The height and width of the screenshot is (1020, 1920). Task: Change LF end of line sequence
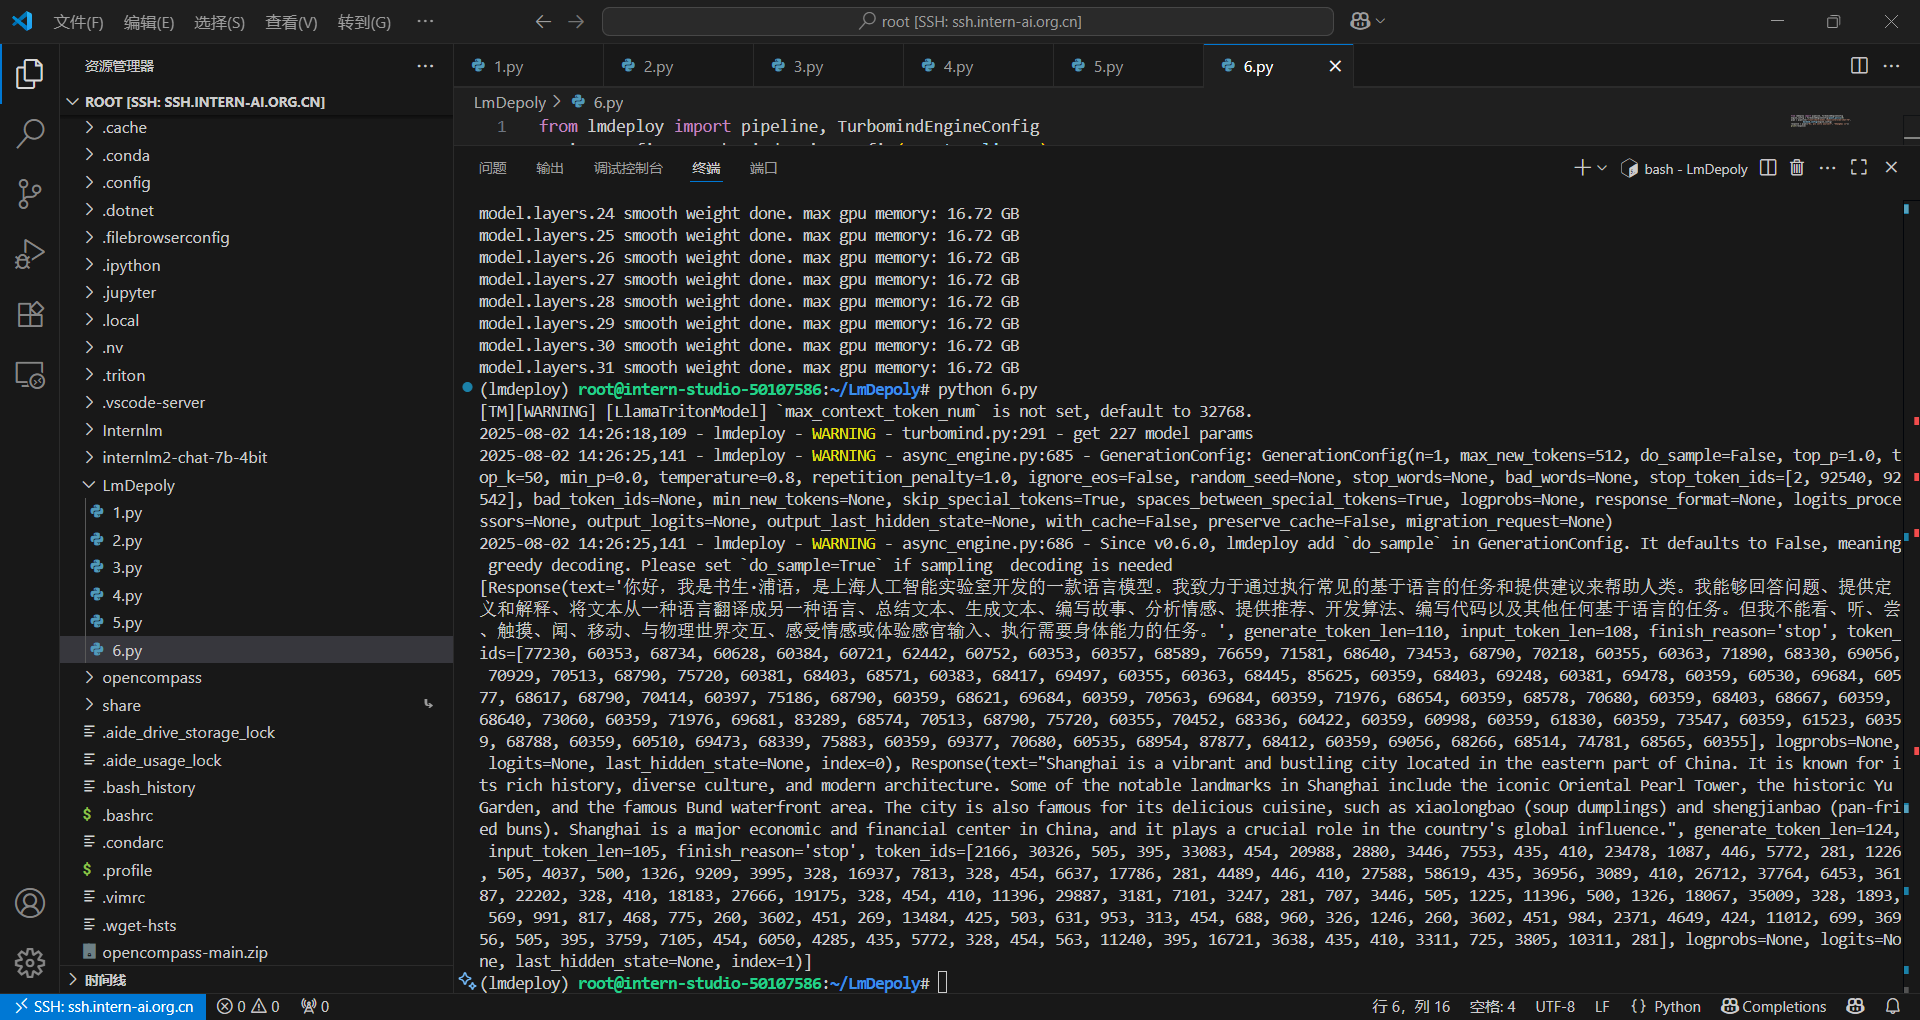pyautogui.click(x=1602, y=1006)
